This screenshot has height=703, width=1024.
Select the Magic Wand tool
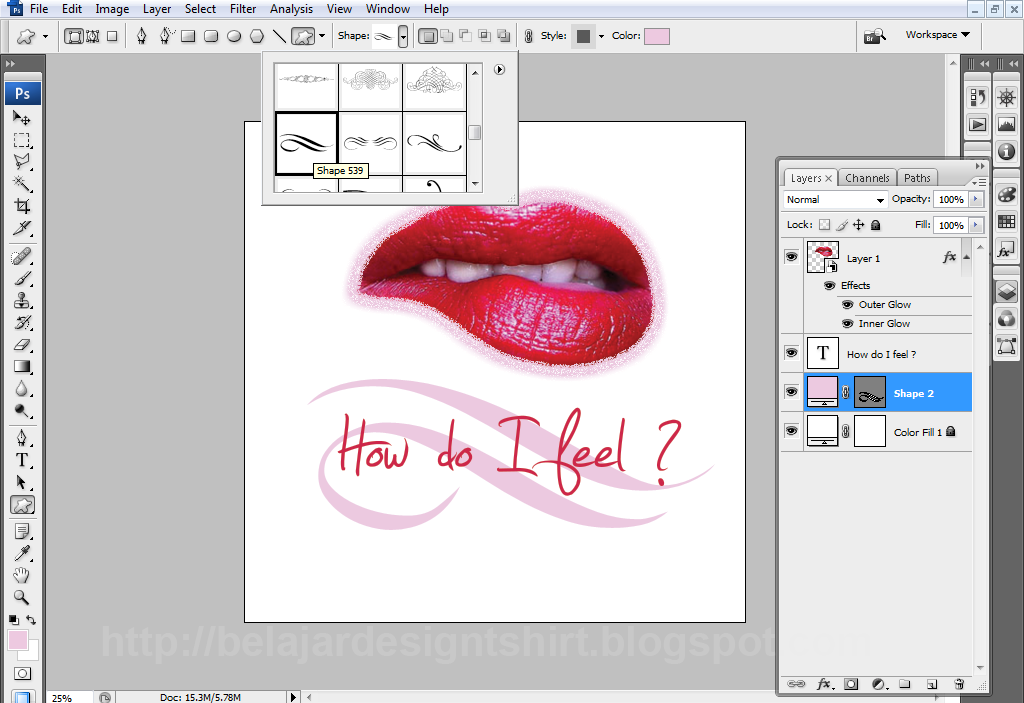click(x=22, y=184)
